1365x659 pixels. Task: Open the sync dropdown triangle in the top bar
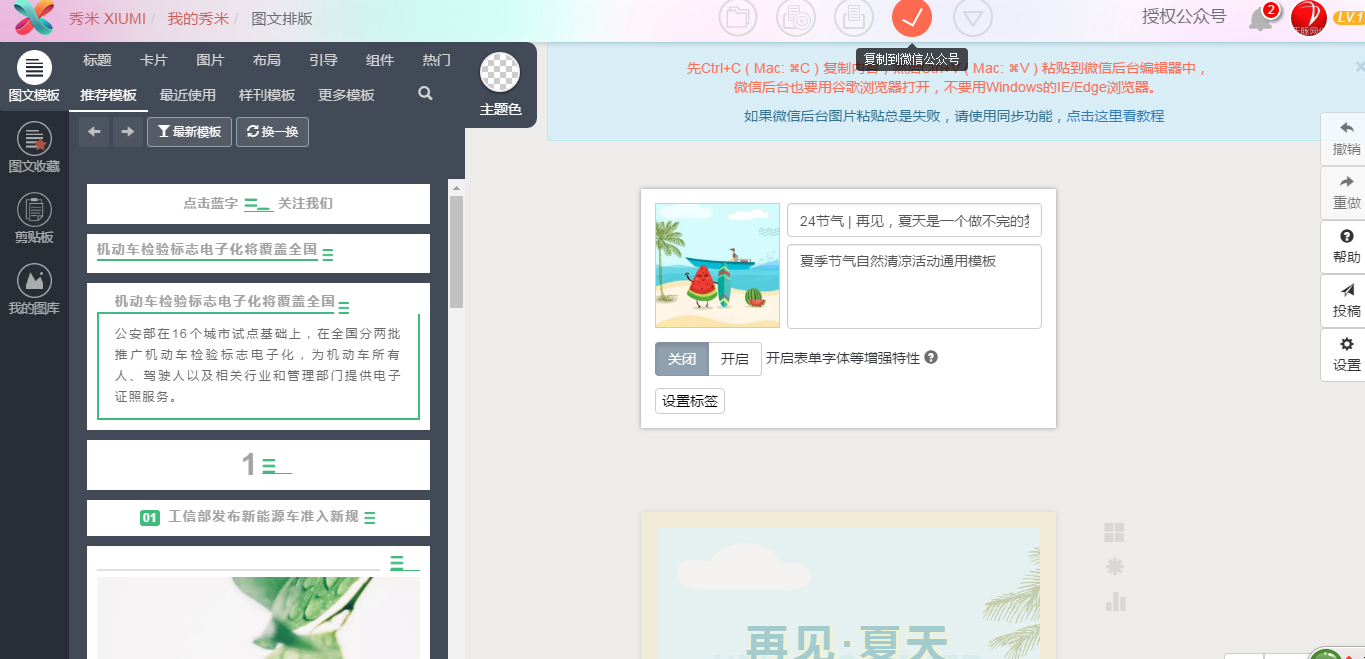(x=971, y=17)
